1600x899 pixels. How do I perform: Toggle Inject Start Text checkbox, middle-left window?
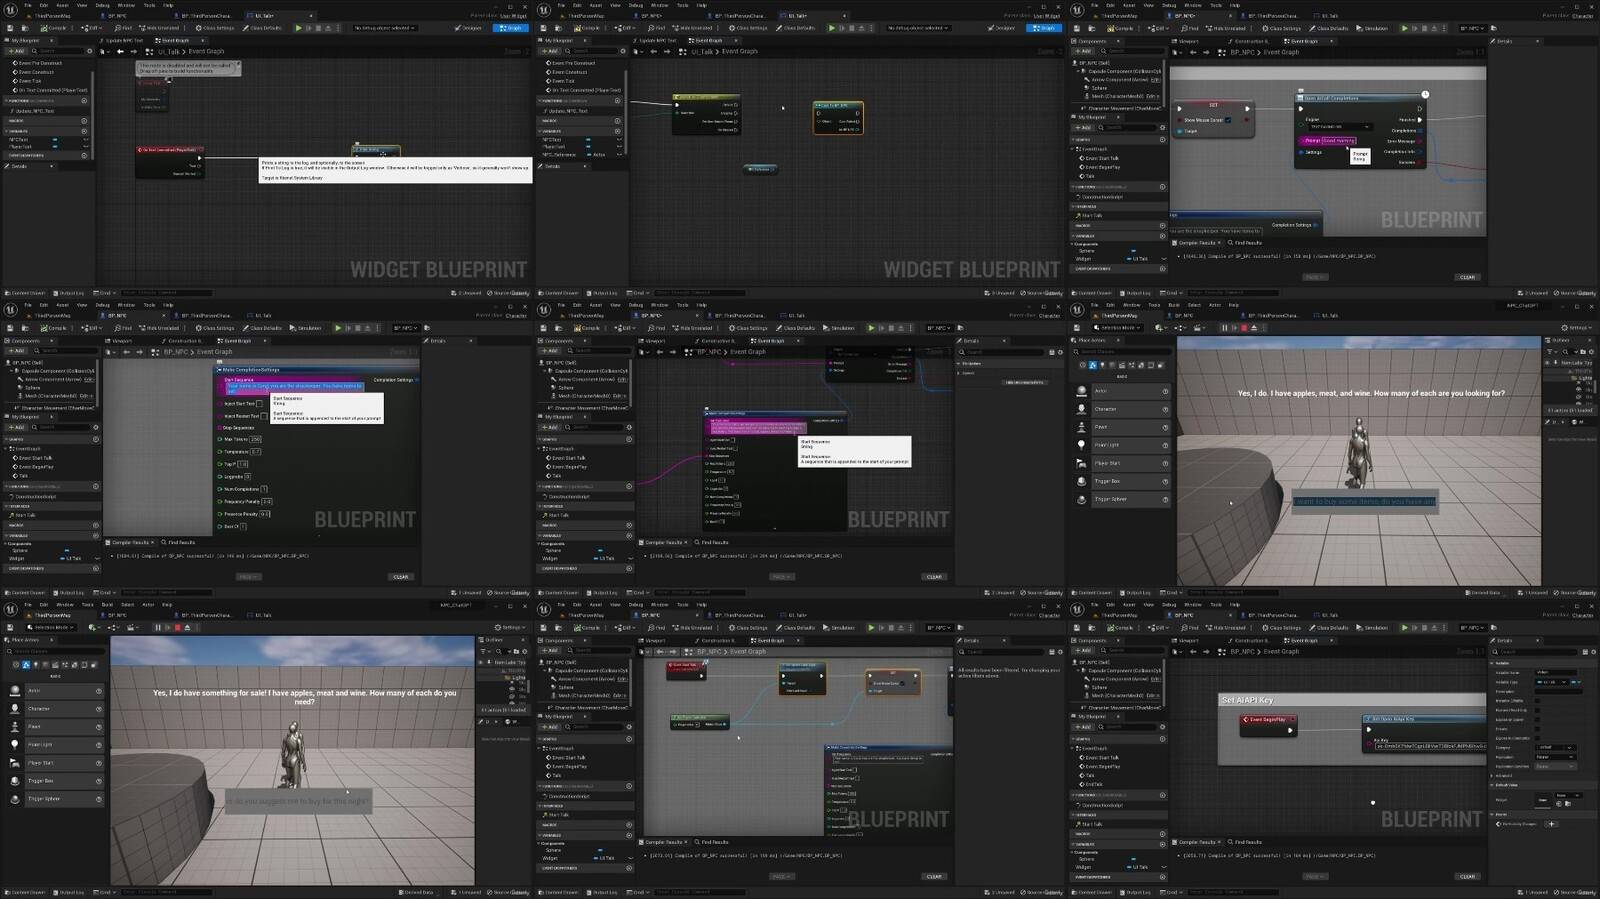pos(259,404)
